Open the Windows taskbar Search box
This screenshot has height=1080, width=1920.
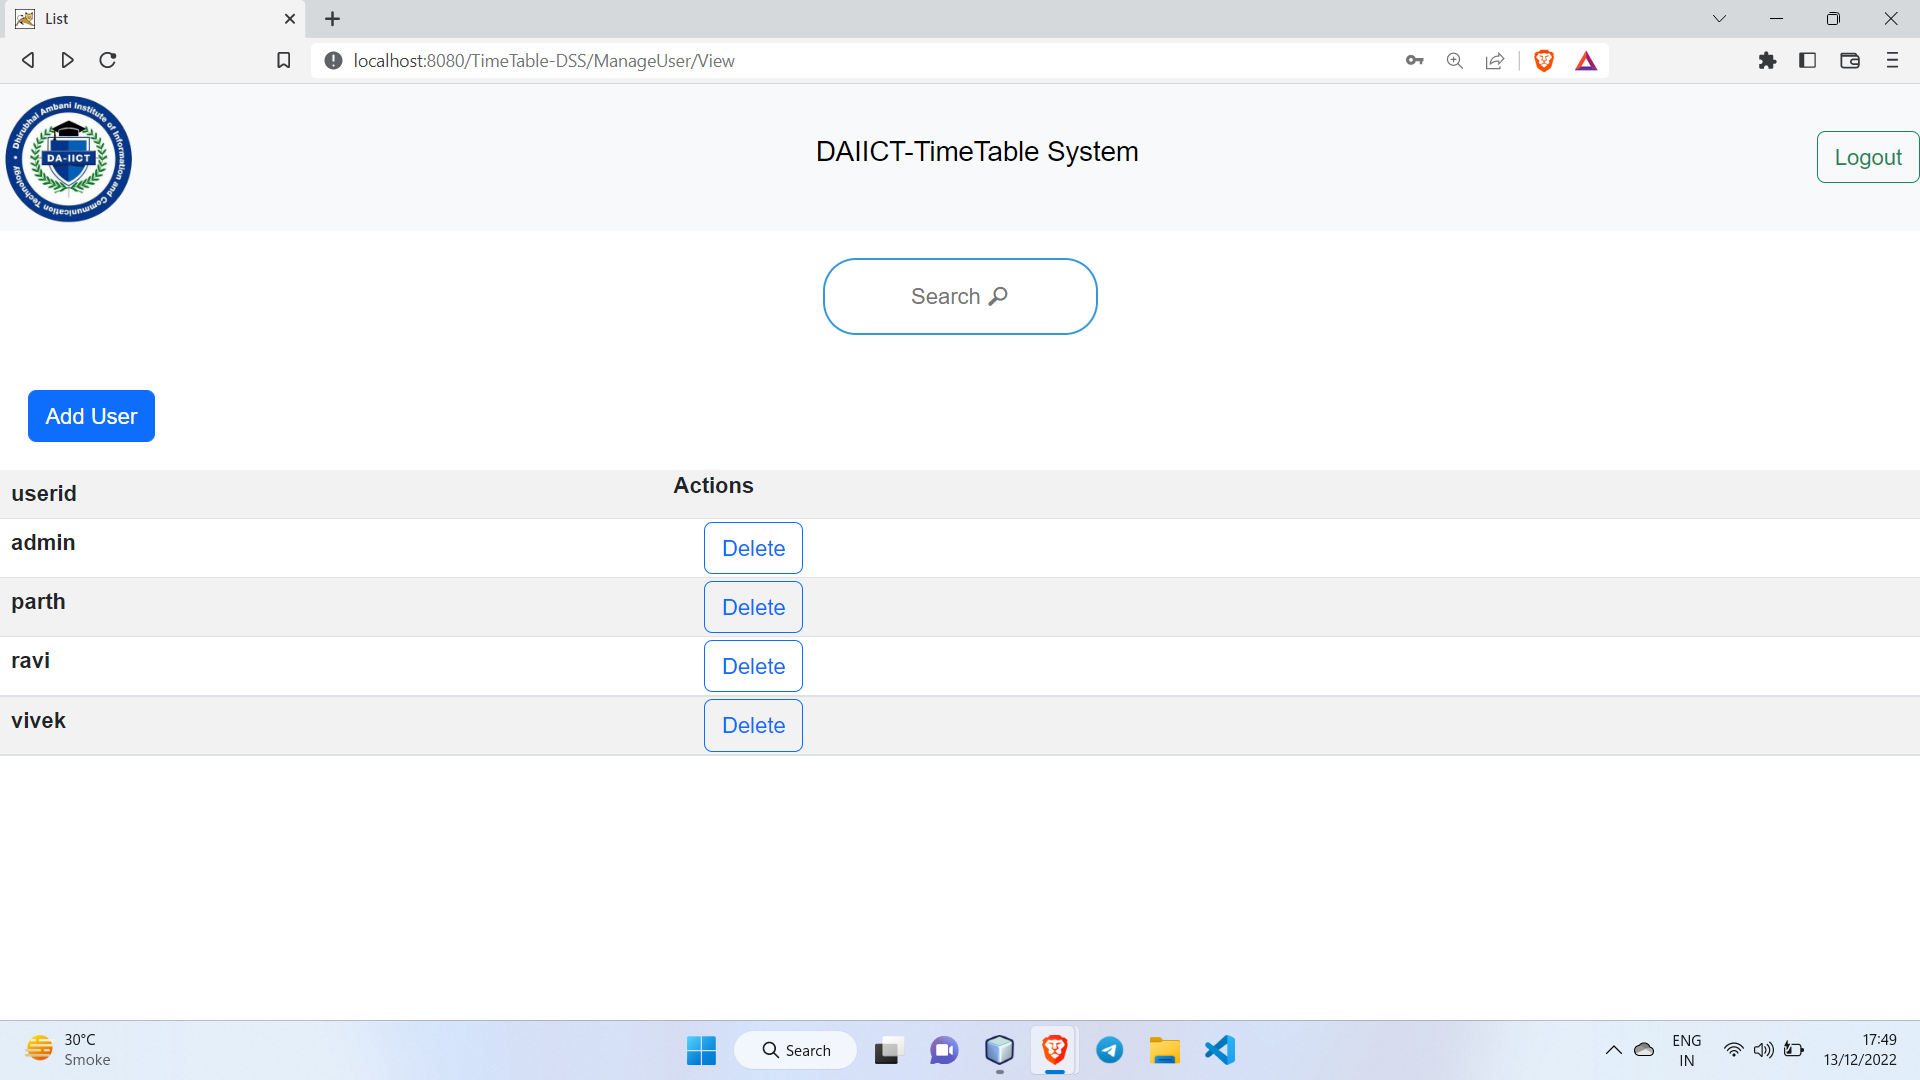[796, 1050]
